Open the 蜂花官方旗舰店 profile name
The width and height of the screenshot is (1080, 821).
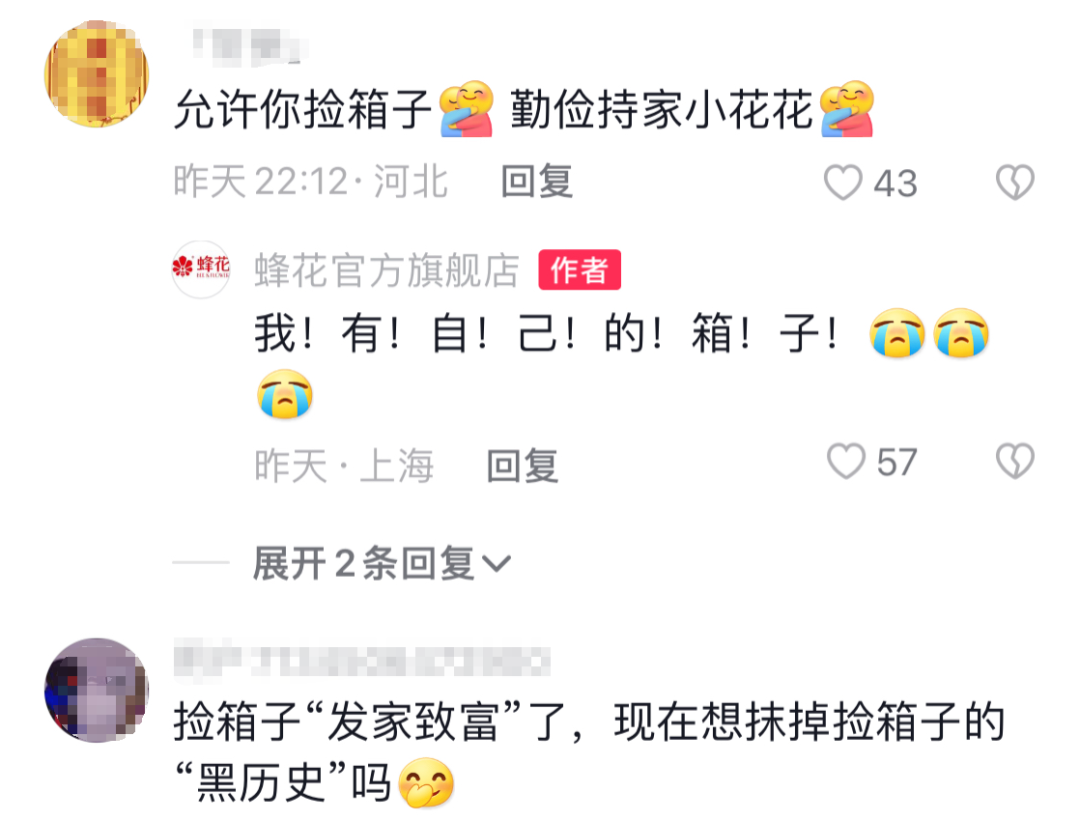(386, 270)
